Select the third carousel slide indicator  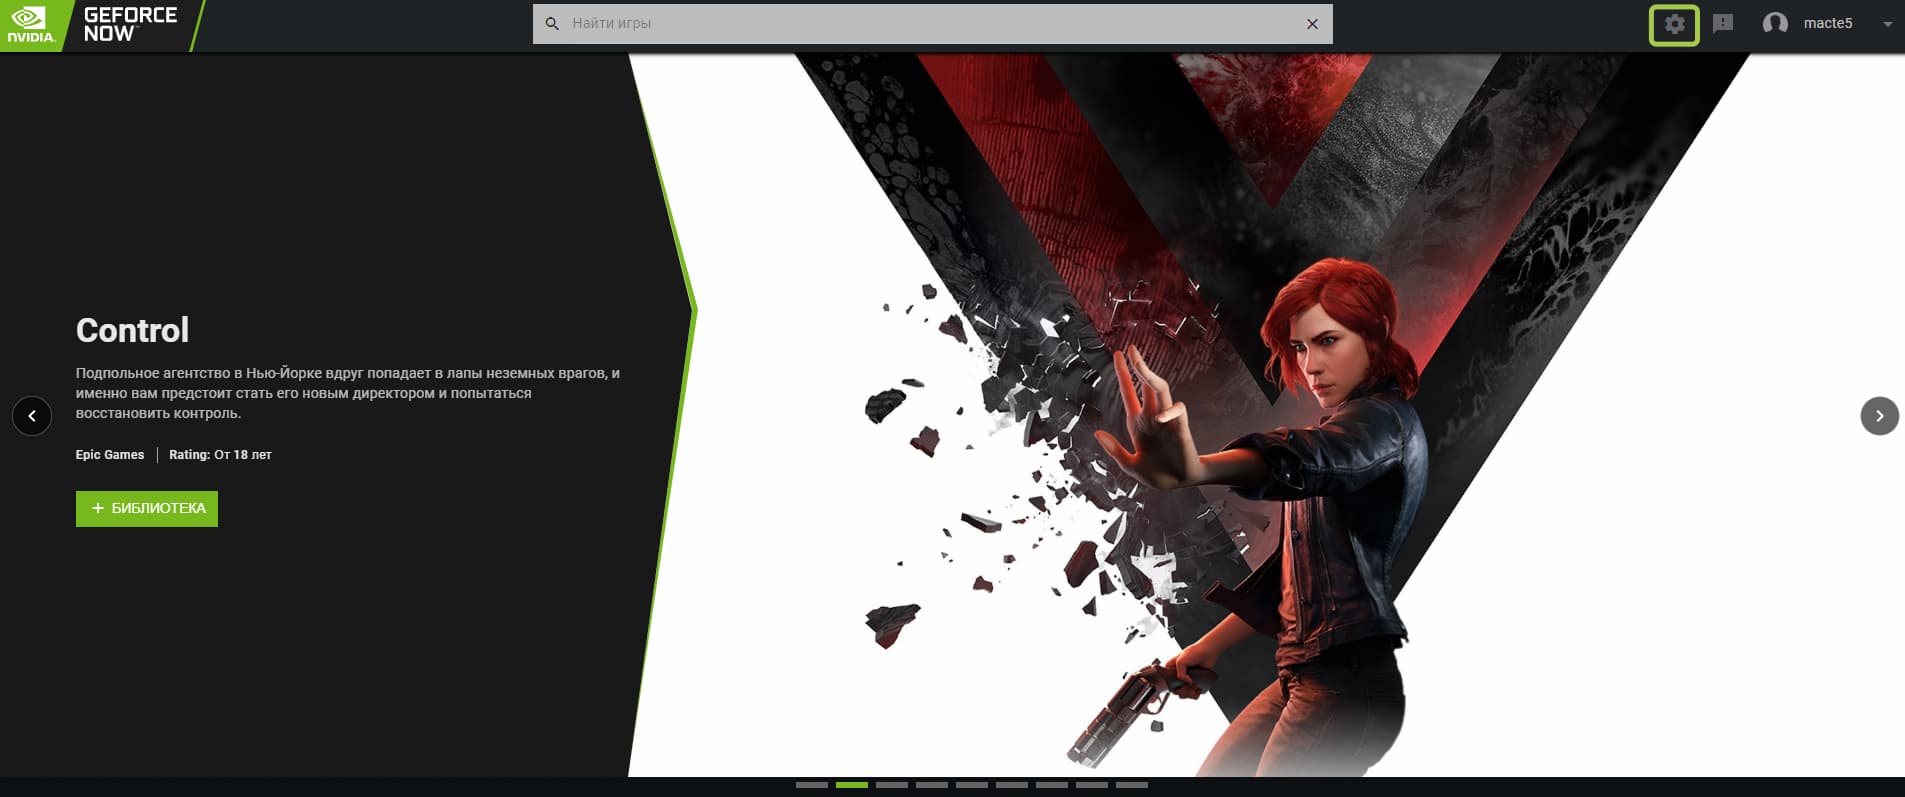pos(892,785)
